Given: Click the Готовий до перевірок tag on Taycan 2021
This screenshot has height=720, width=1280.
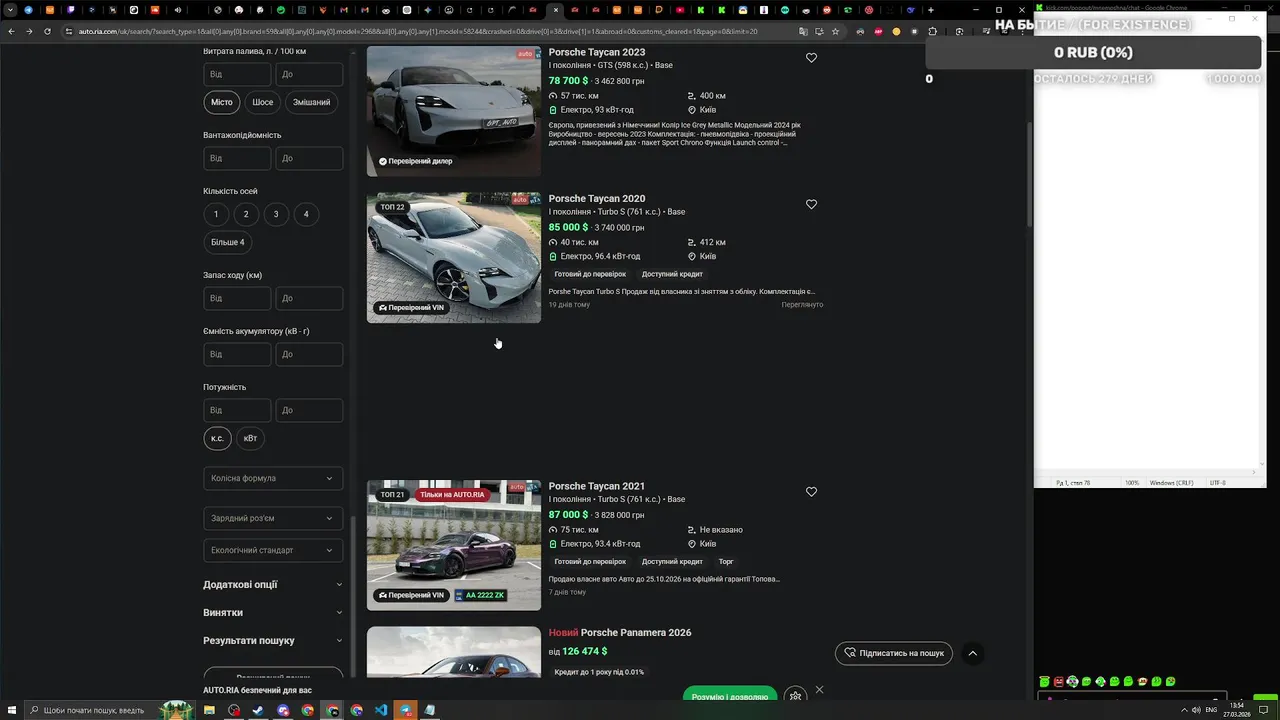Looking at the screenshot, I should [x=590, y=562].
